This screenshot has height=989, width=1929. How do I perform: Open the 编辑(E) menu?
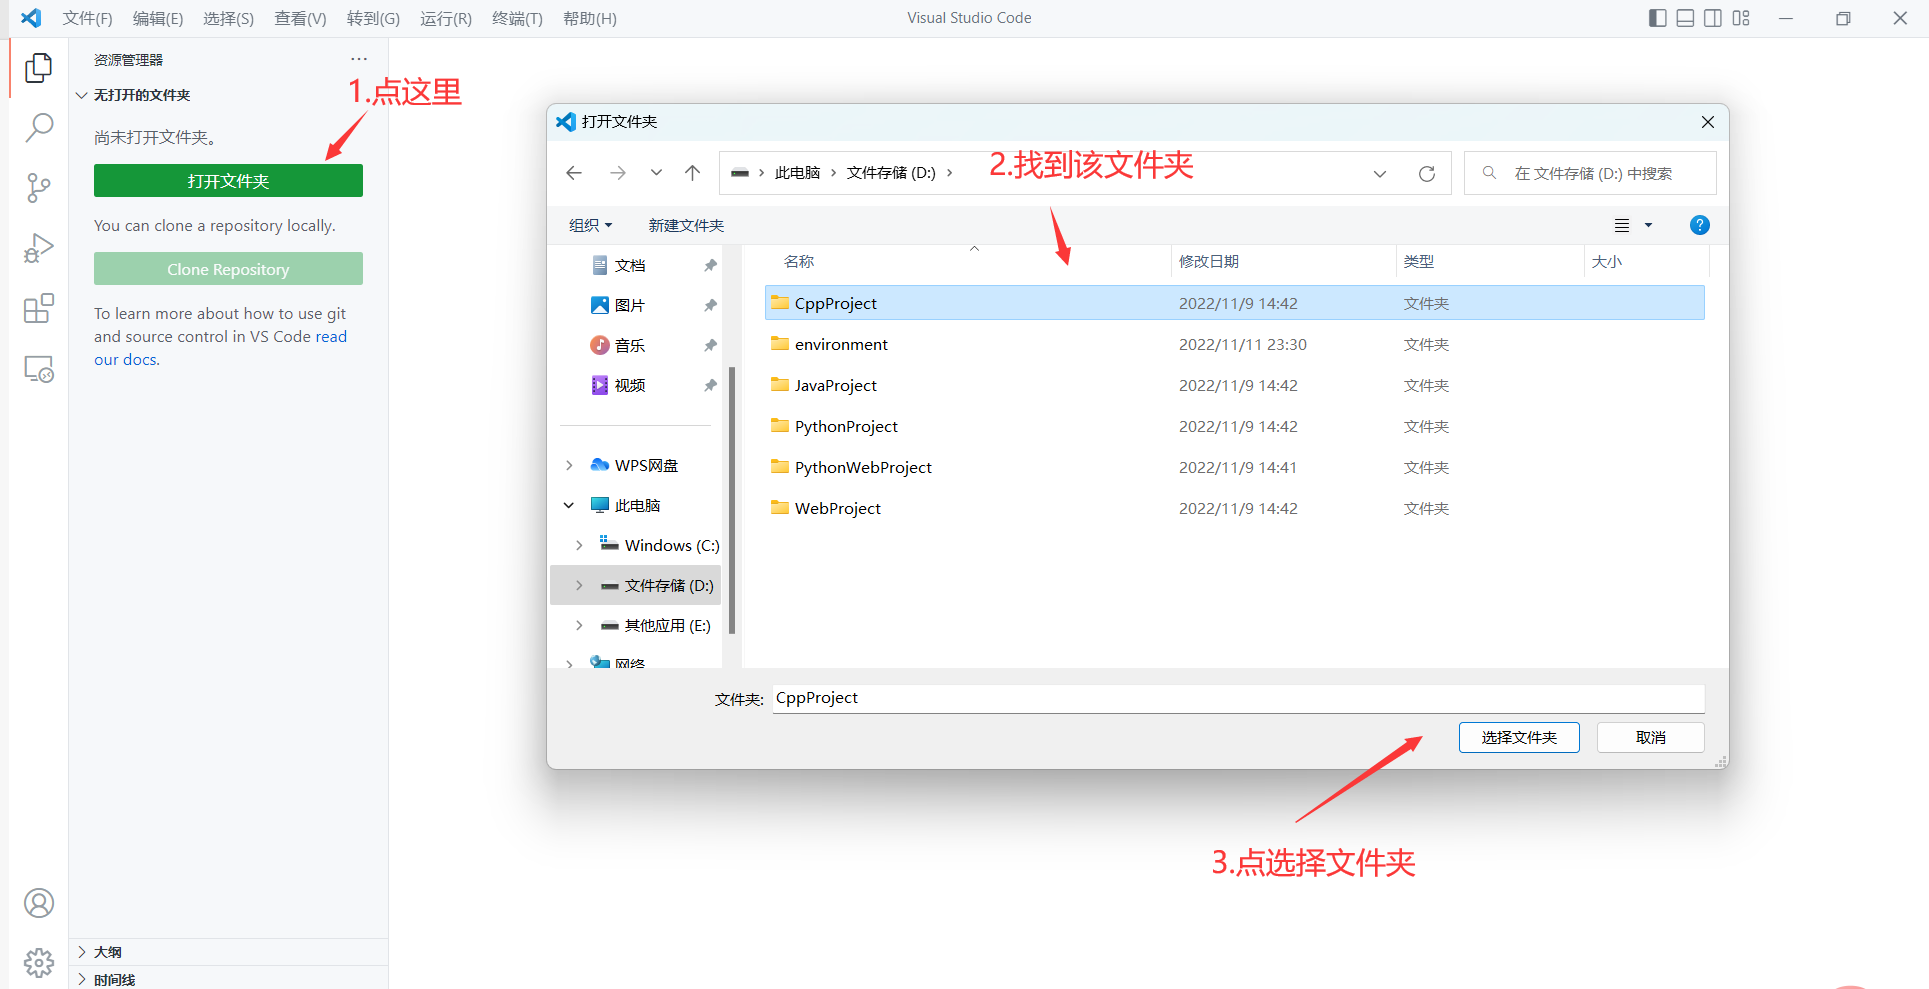pos(158,18)
